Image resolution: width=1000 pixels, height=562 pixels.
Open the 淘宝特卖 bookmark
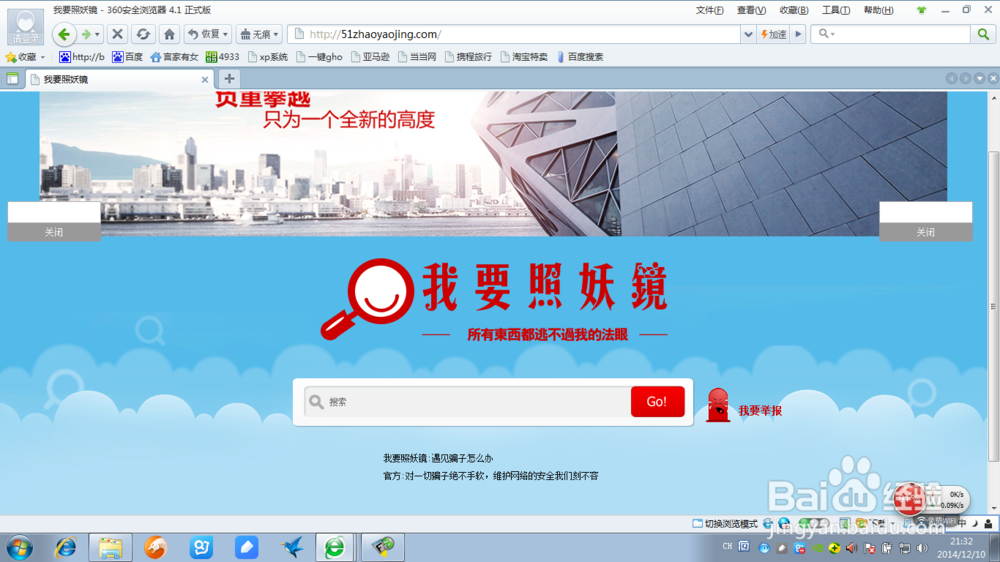pos(524,57)
